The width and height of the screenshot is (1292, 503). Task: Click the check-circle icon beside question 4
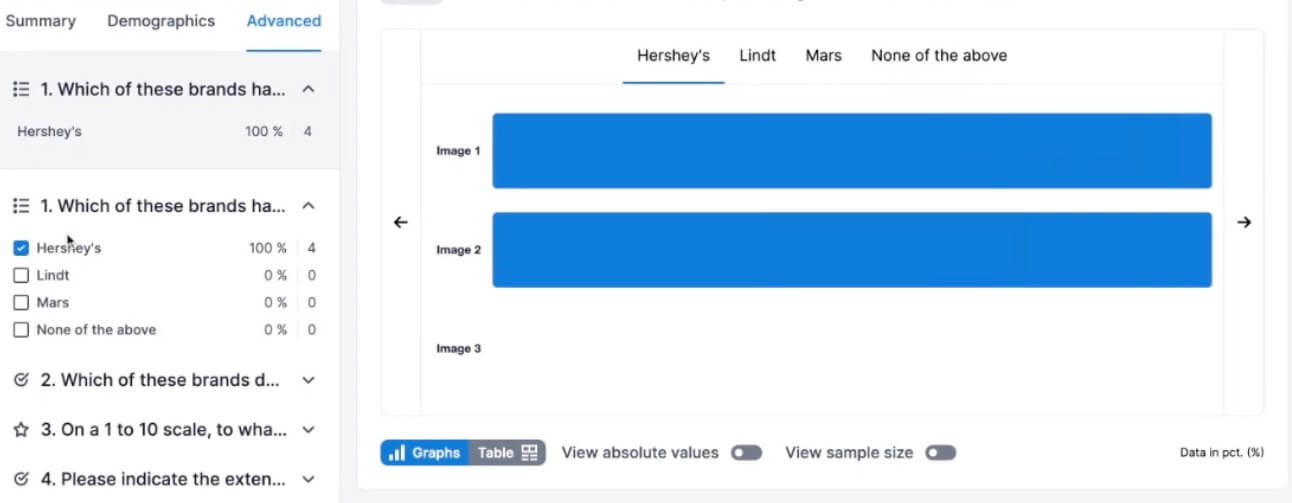[x=21, y=479]
